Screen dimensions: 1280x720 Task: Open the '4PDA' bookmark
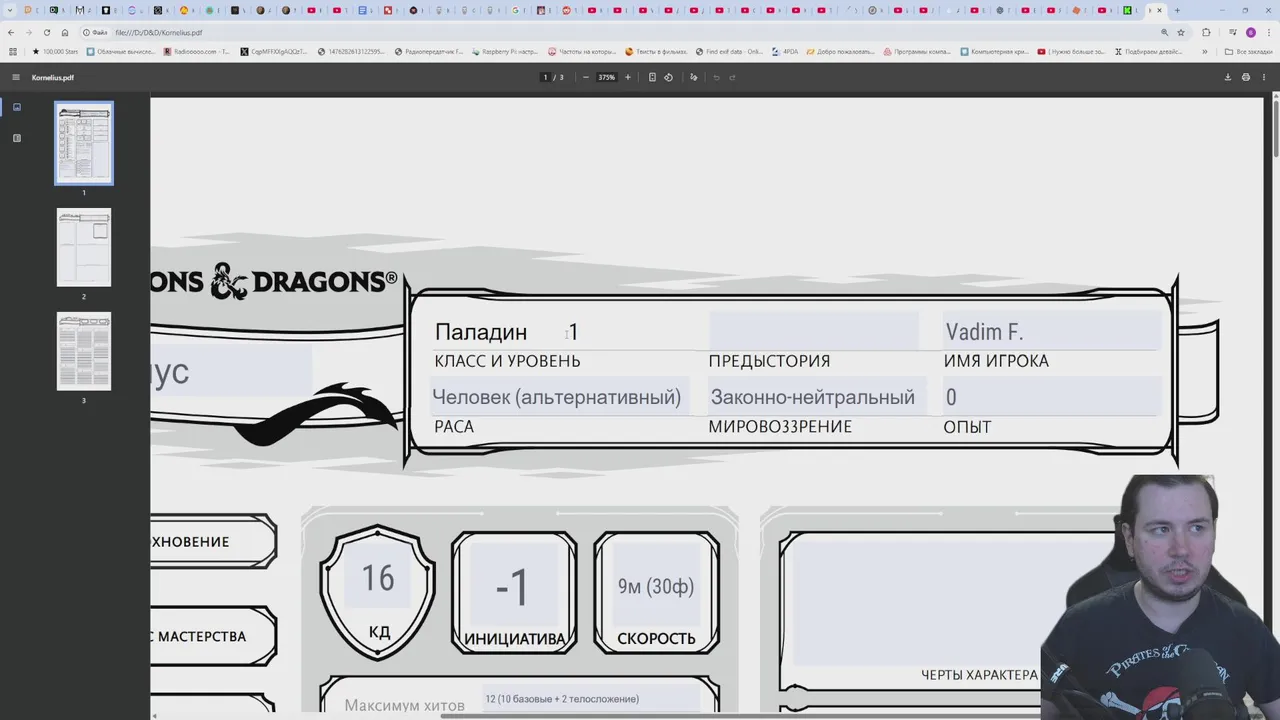785,51
